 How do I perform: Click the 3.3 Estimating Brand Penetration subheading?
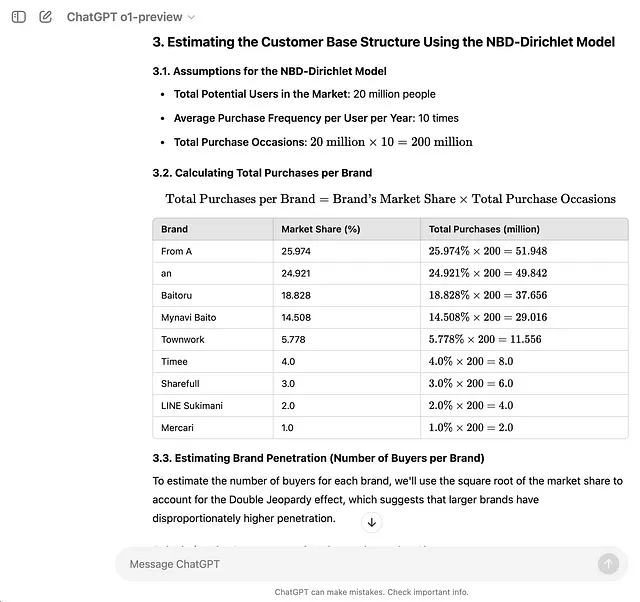(318, 458)
